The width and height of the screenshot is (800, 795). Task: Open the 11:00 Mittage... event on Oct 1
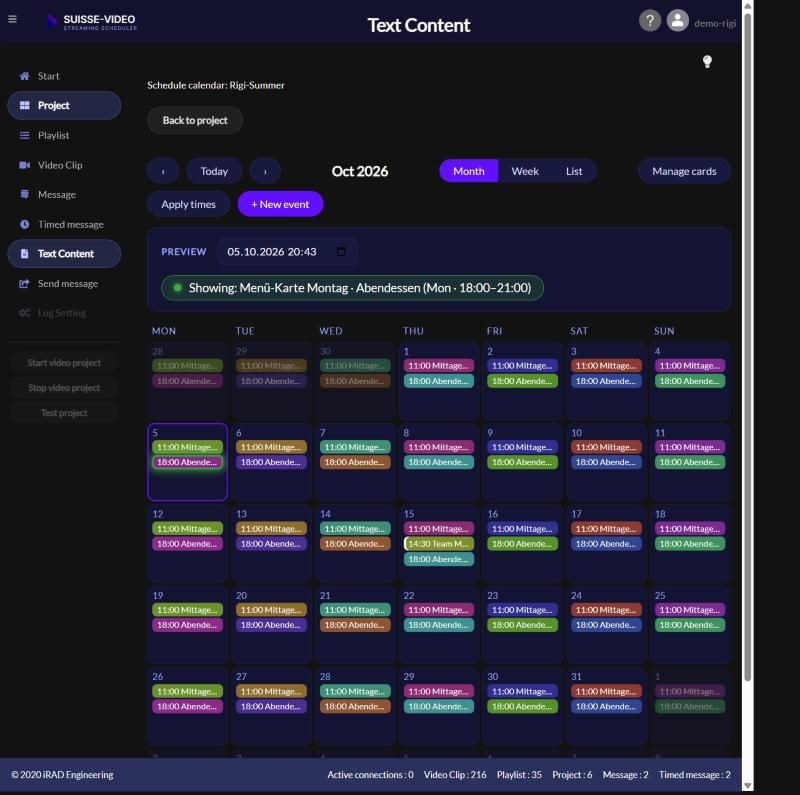[x=439, y=366]
